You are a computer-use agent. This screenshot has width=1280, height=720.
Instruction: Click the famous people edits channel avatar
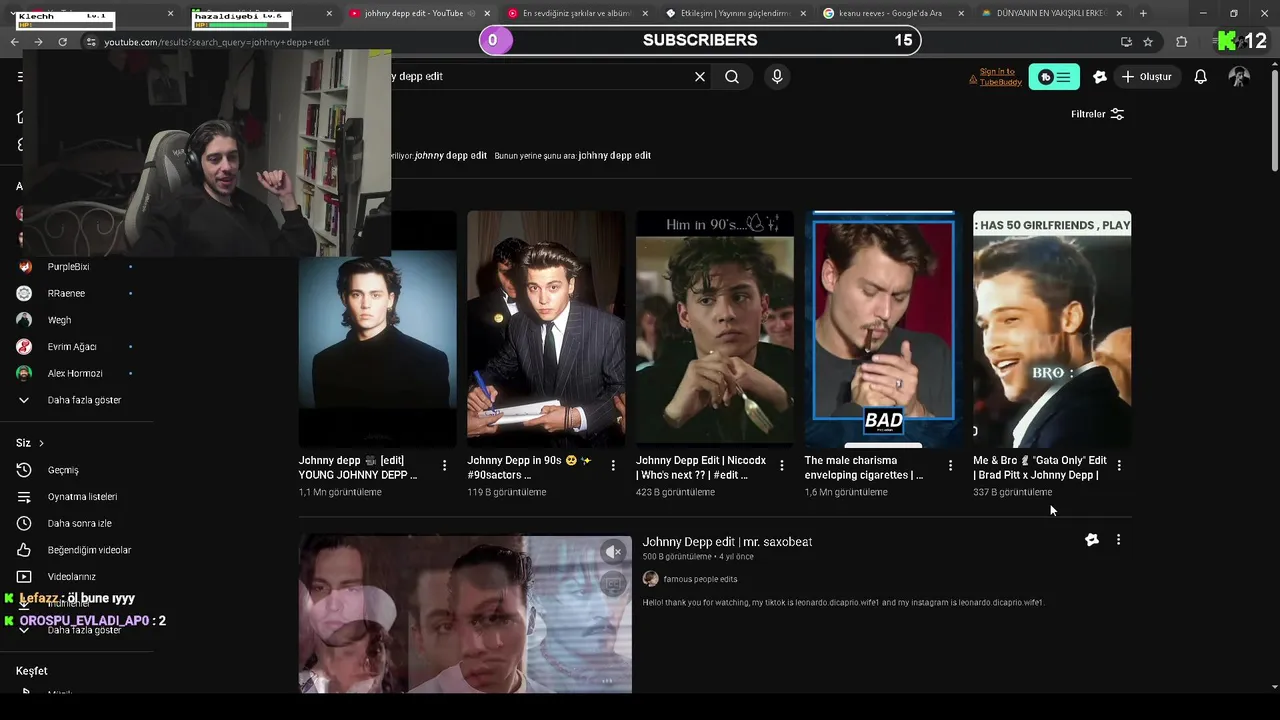tap(650, 579)
